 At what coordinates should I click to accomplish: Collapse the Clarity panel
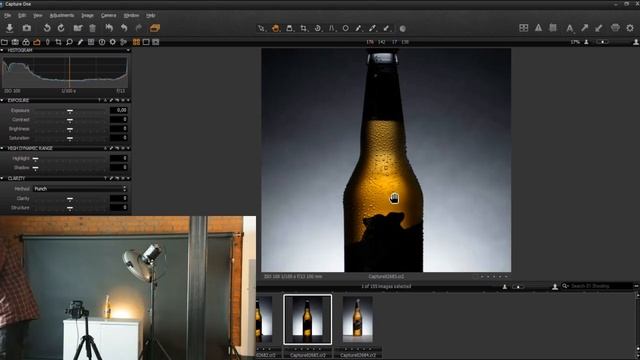click(2, 178)
